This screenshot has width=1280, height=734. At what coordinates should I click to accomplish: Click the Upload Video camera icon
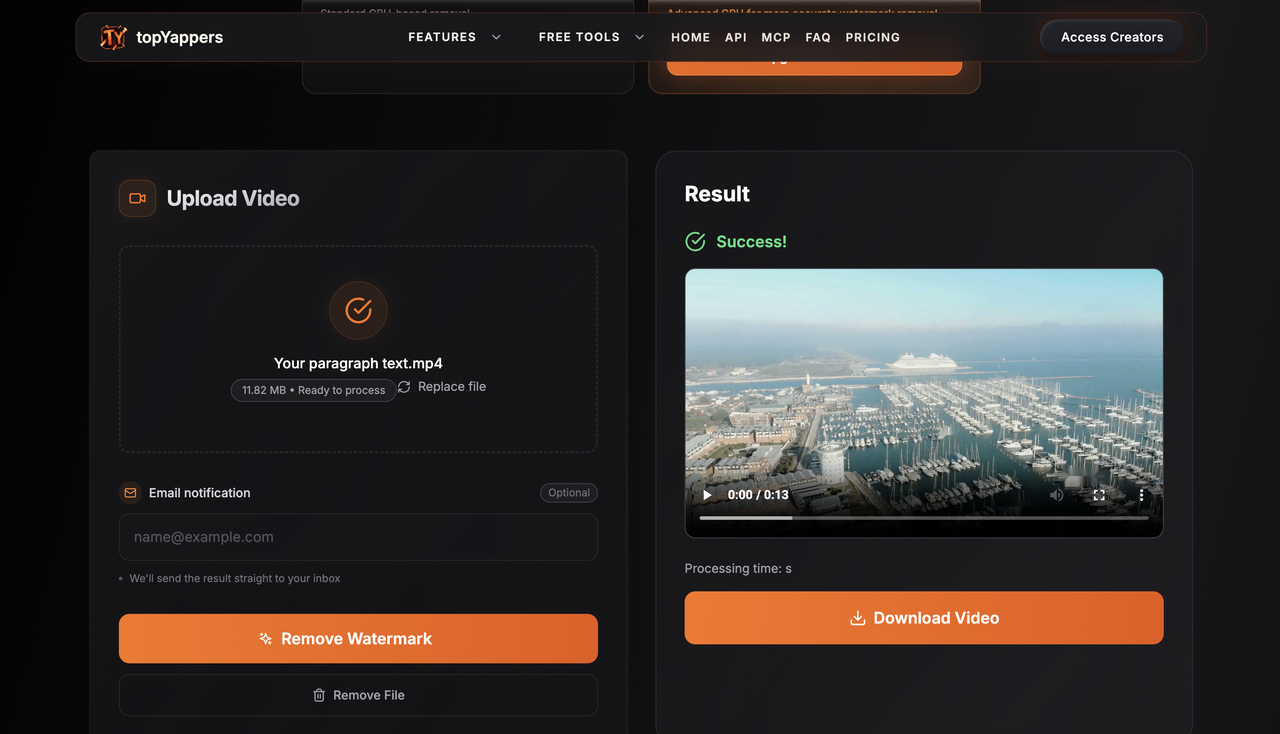(137, 198)
